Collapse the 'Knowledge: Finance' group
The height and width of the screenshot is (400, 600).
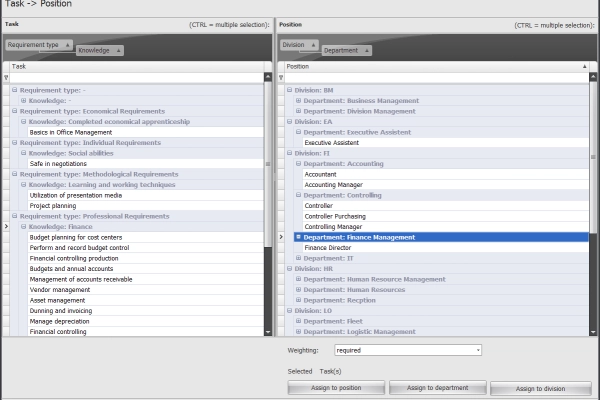23,227
